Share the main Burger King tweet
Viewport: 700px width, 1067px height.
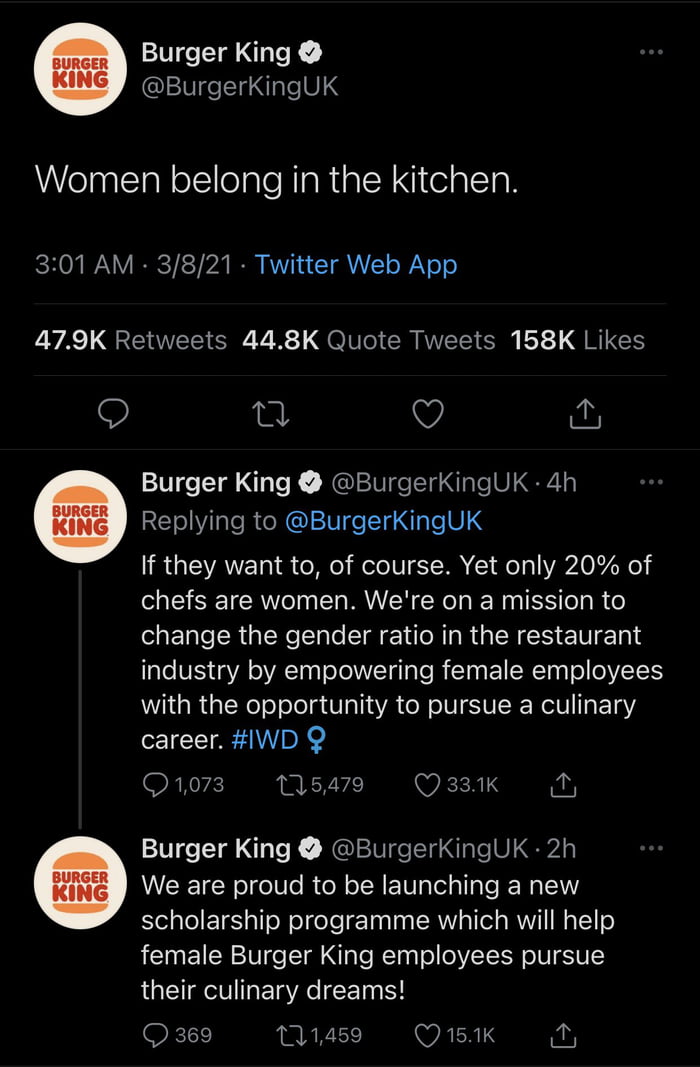pos(585,413)
